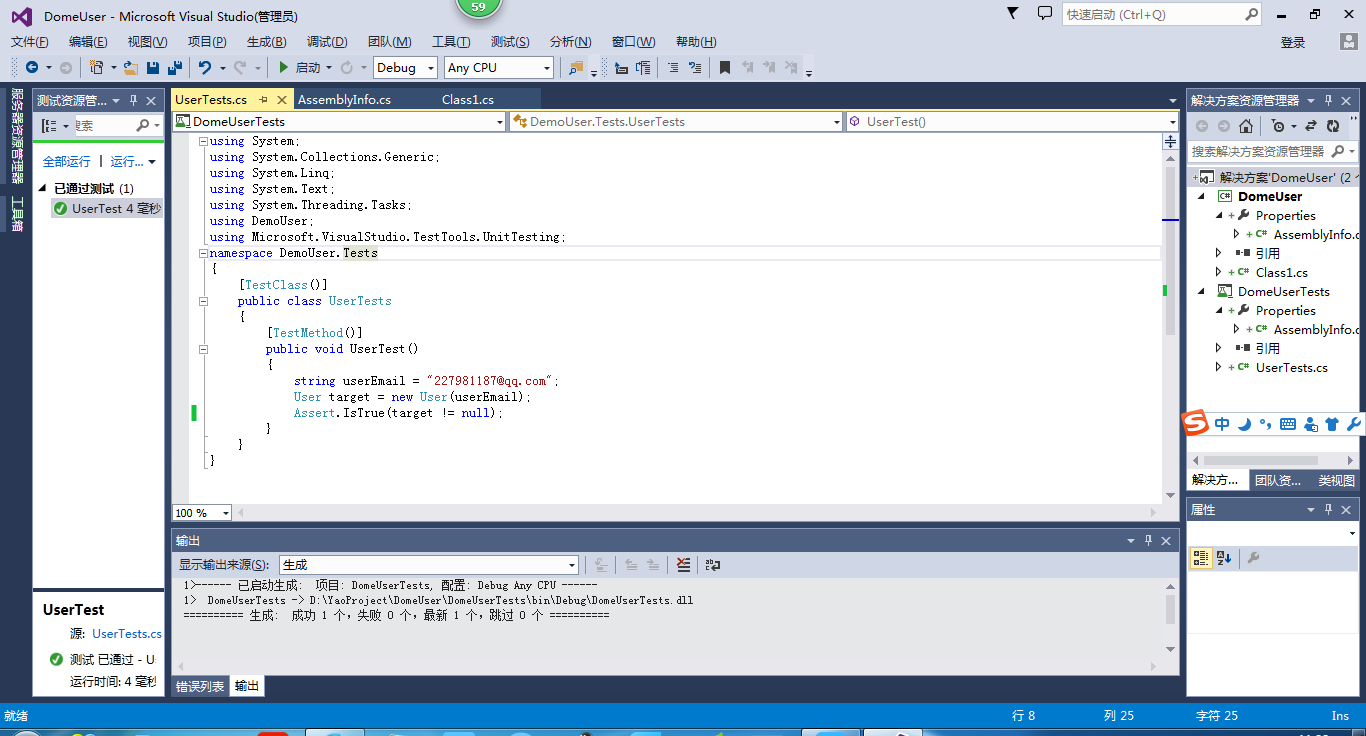Open the DemoUser.Tests.UserTests class dropdown
The height and width of the screenshot is (736, 1366).
point(676,121)
